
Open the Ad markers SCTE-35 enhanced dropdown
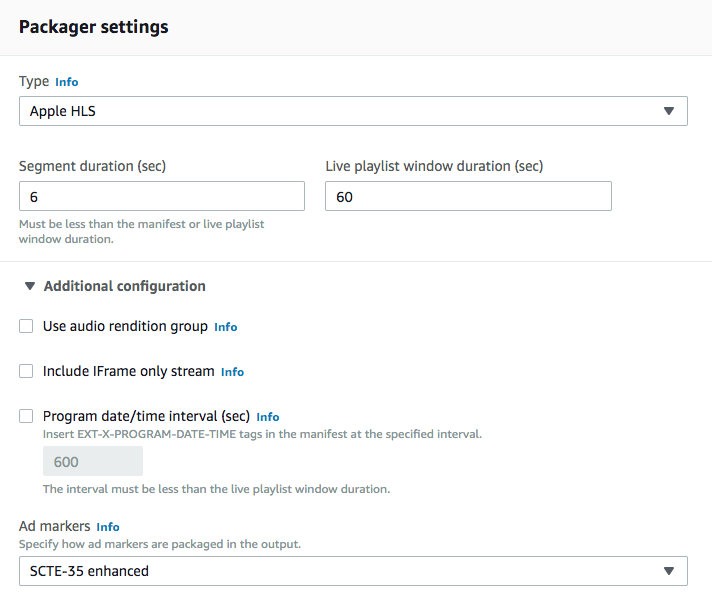(353, 571)
